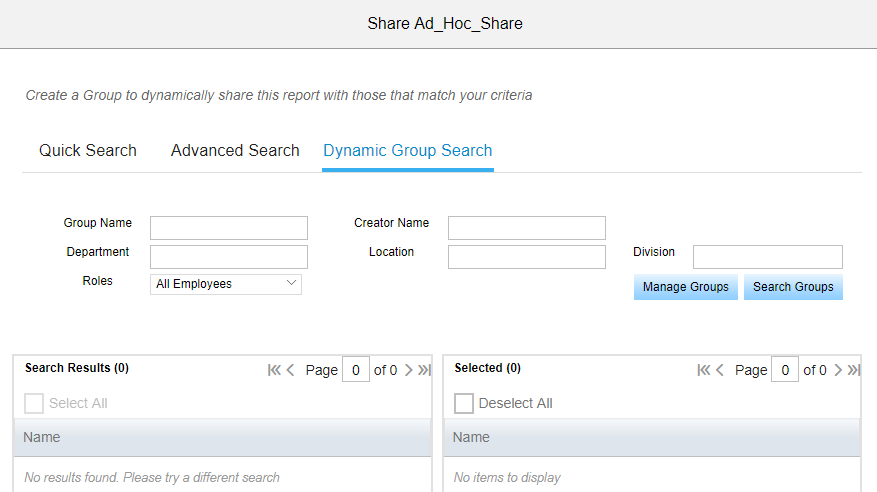The height and width of the screenshot is (492, 877).
Task: Click the Search Groups button
Action: (793, 287)
